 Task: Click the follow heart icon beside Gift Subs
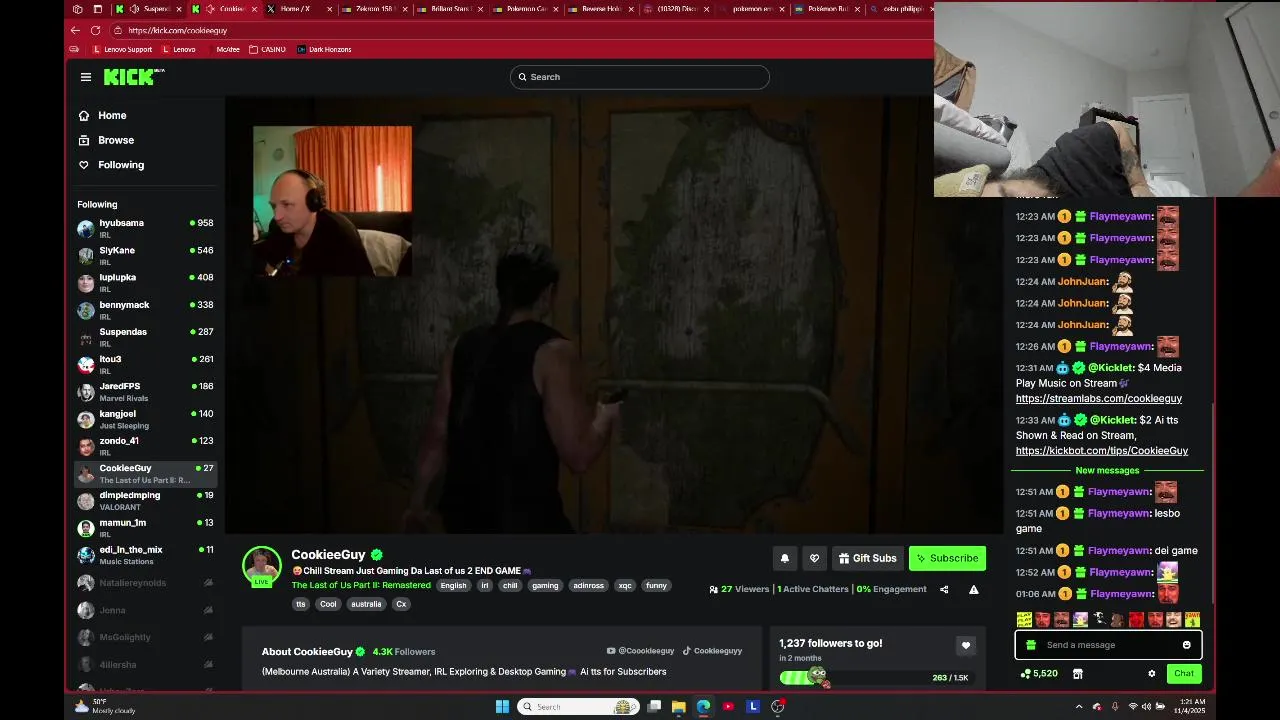pyautogui.click(x=814, y=558)
